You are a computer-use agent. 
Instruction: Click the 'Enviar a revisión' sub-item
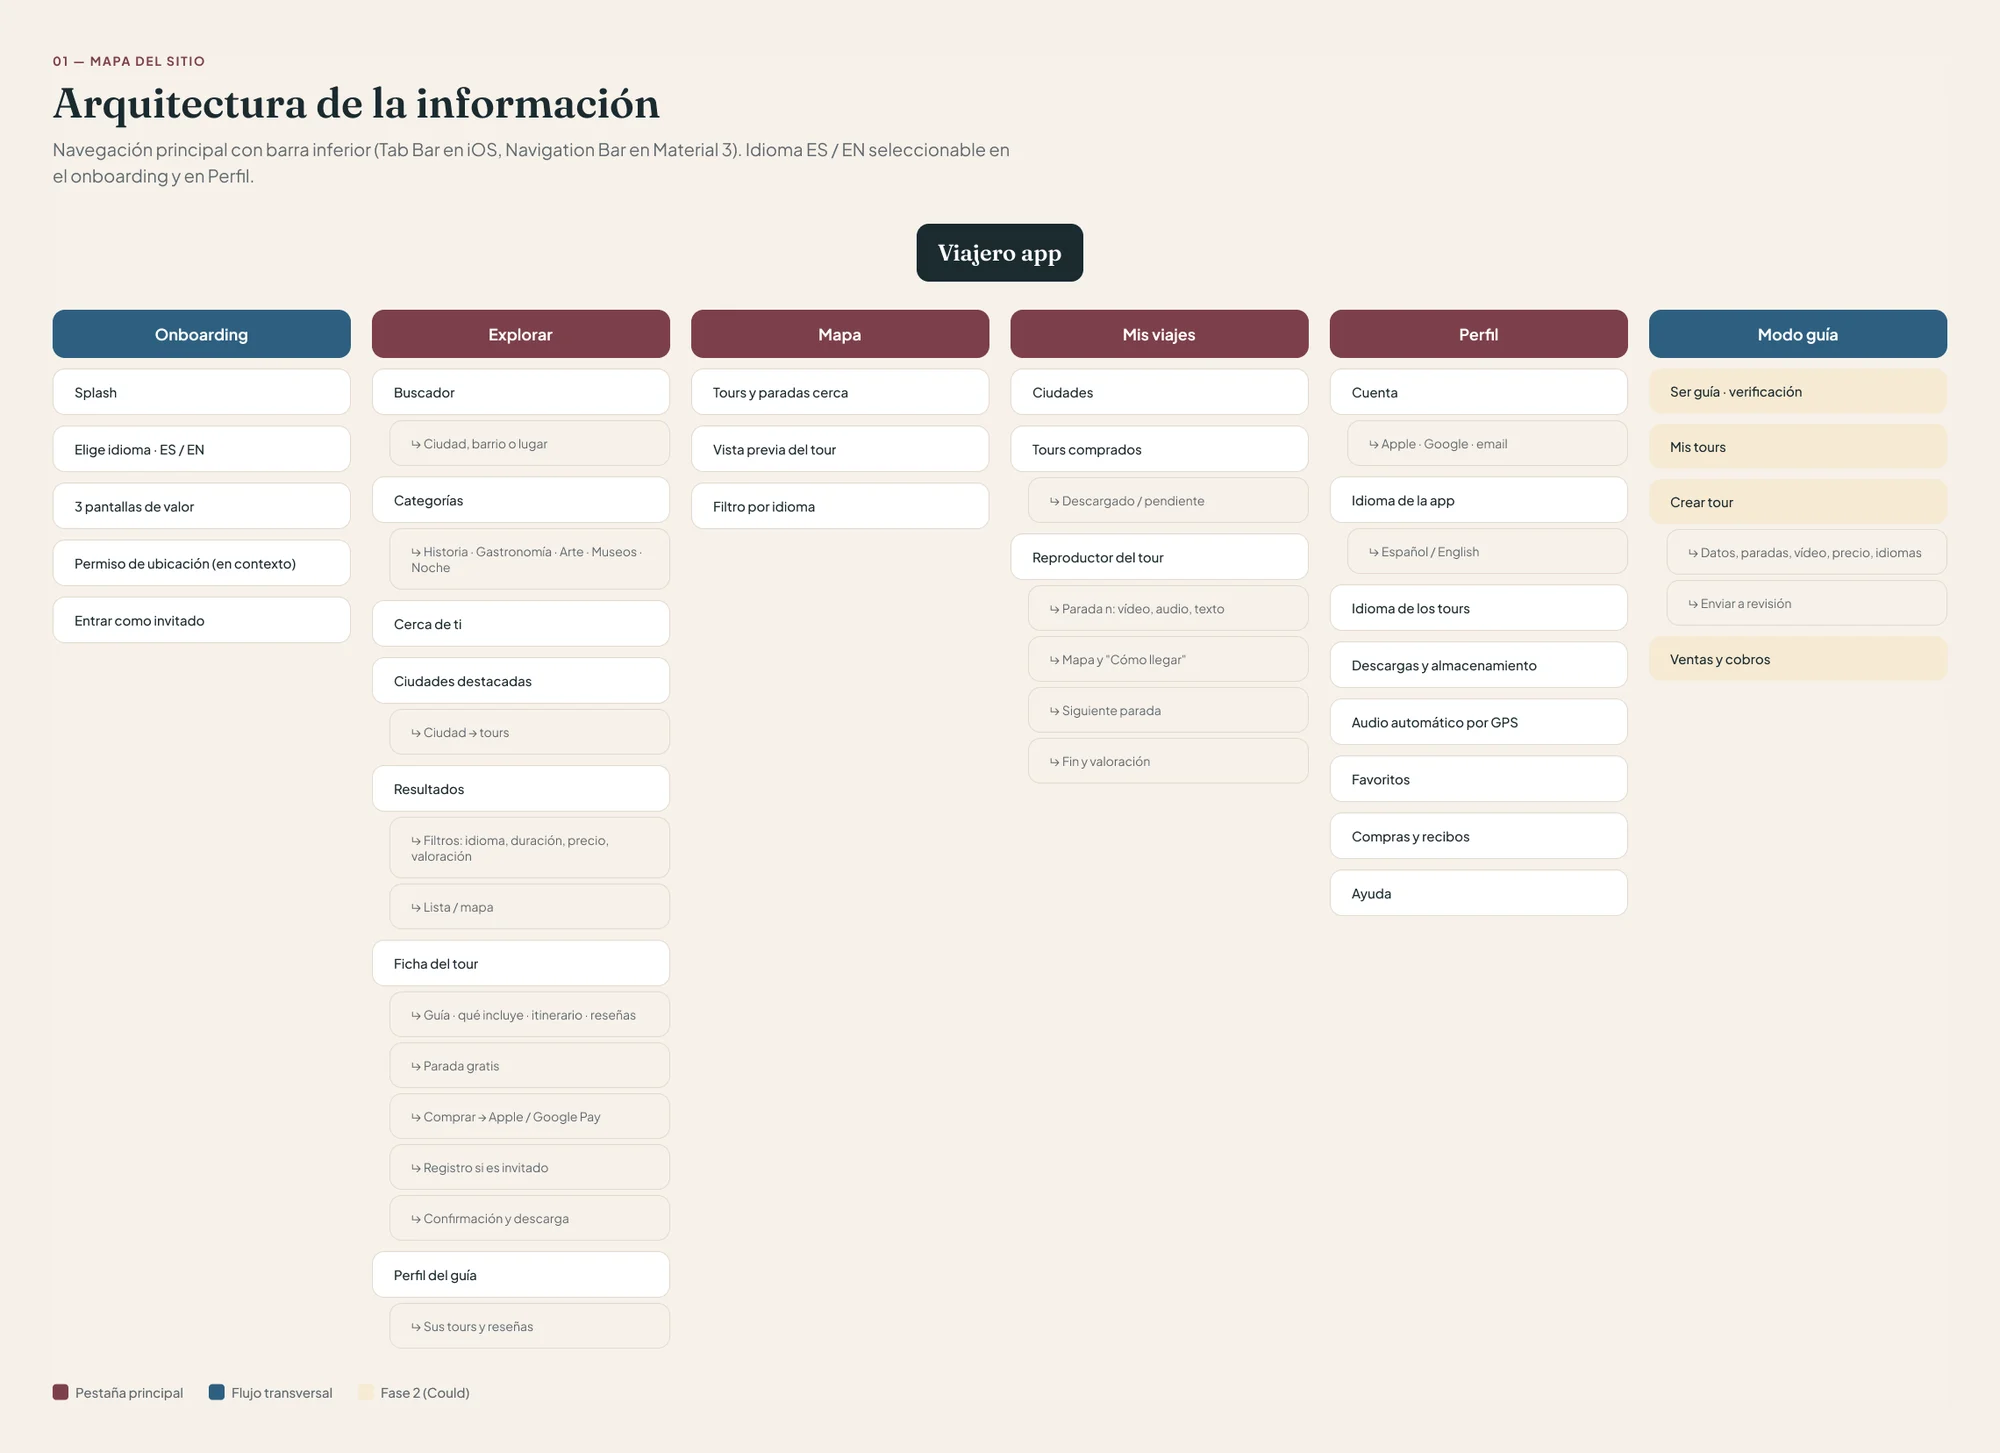click(1807, 603)
